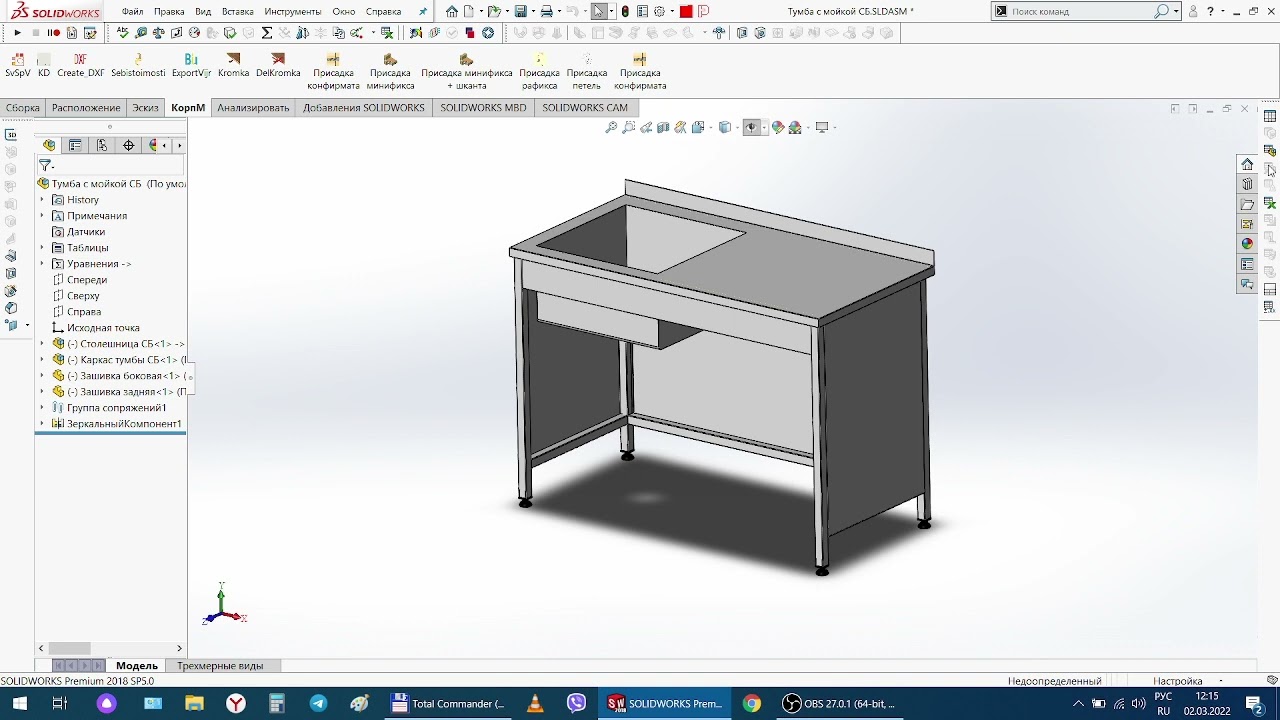
Task: Open the Appearances color-ball task pane
Action: click(x=1247, y=244)
